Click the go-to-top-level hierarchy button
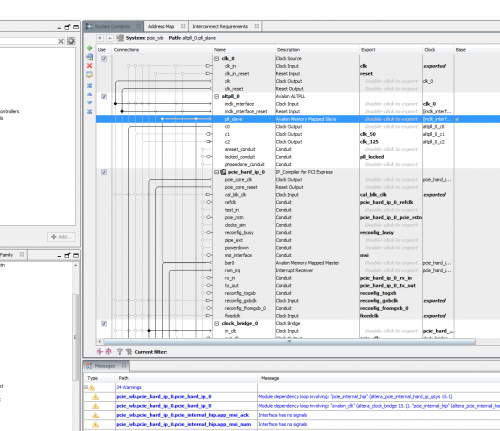This screenshot has width=500, height=431. 100,38
